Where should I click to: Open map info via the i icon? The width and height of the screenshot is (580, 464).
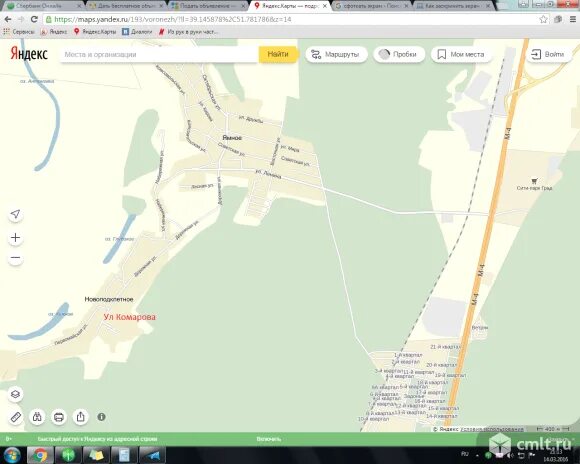click(101, 417)
